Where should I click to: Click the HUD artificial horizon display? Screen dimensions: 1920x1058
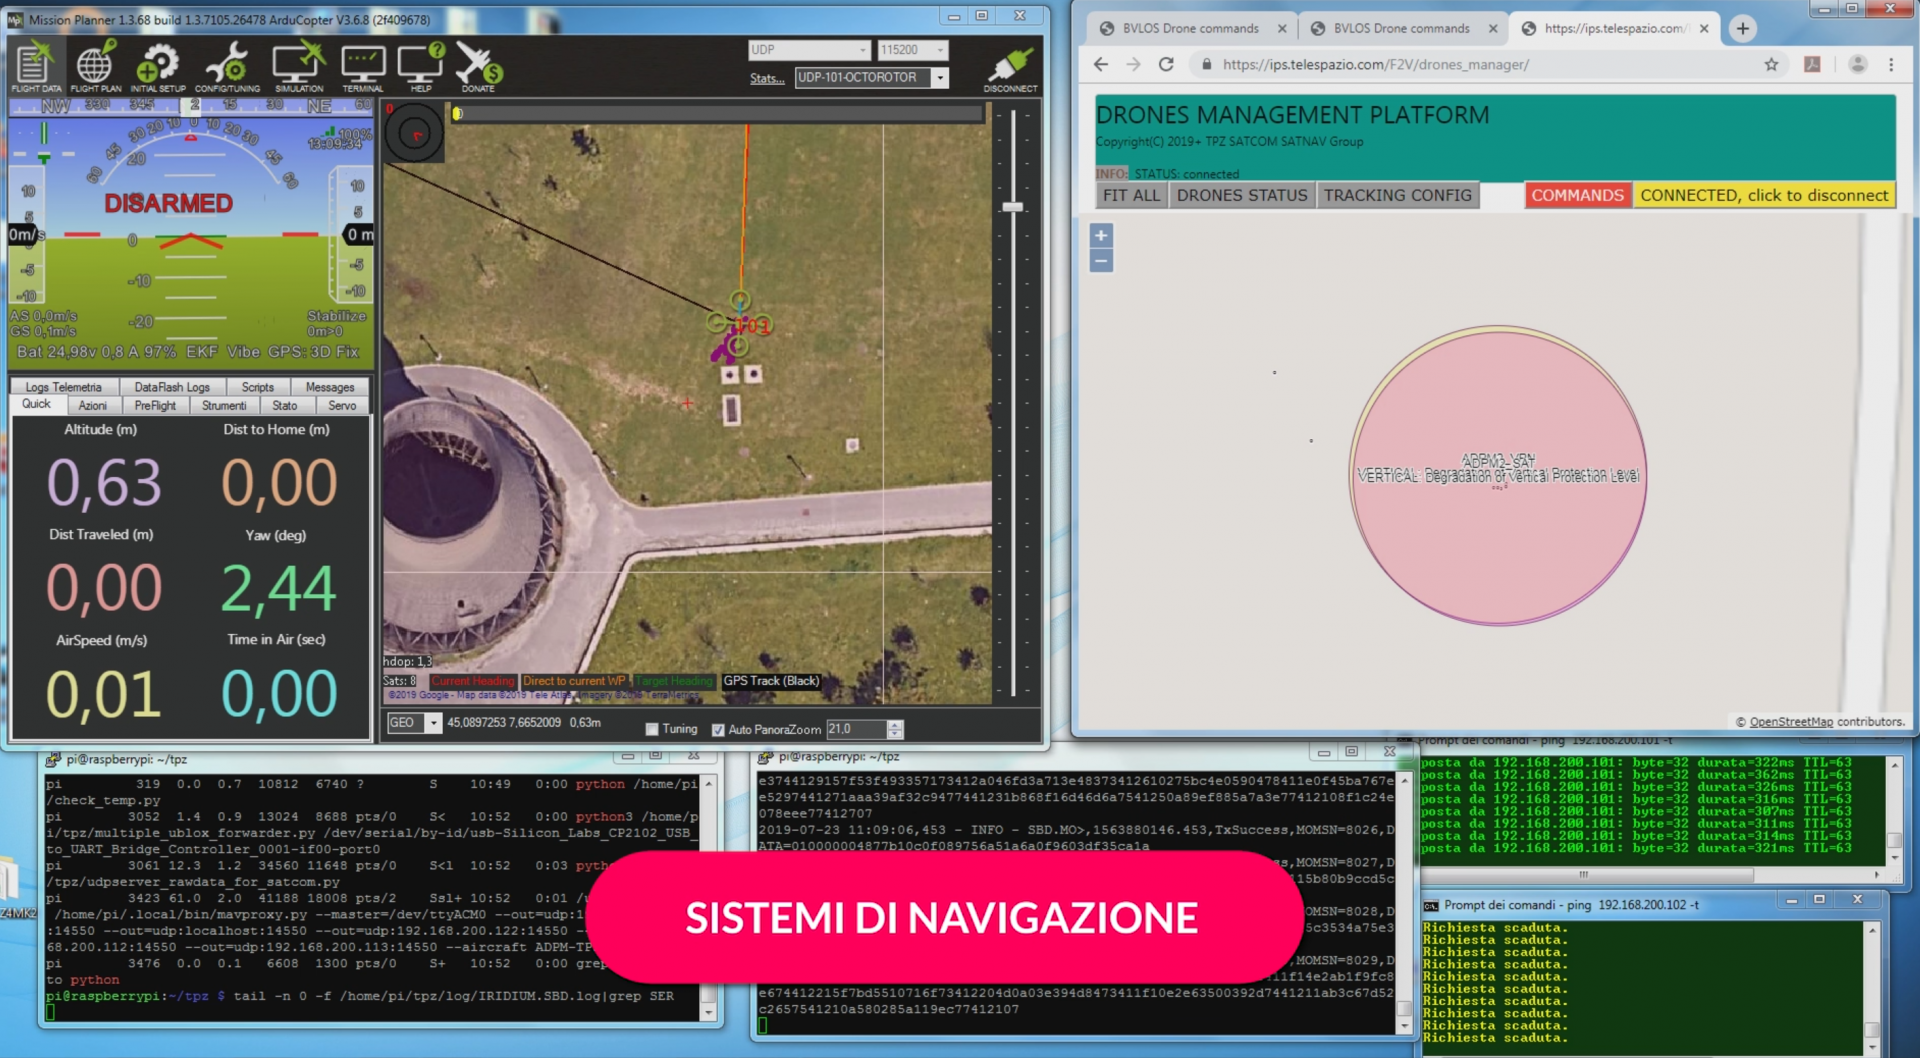coord(191,234)
